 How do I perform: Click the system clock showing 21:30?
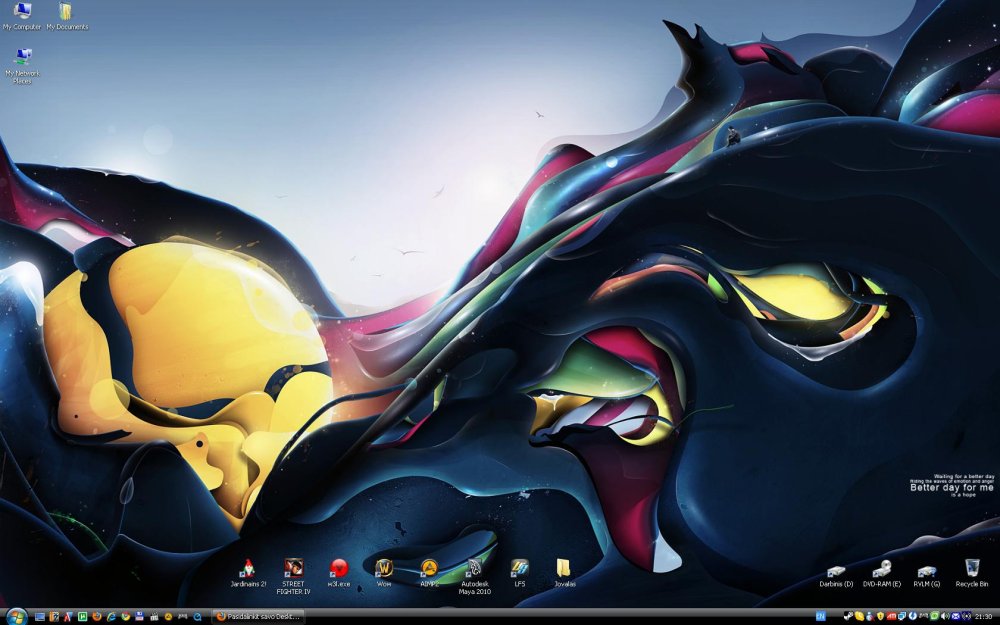983,617
